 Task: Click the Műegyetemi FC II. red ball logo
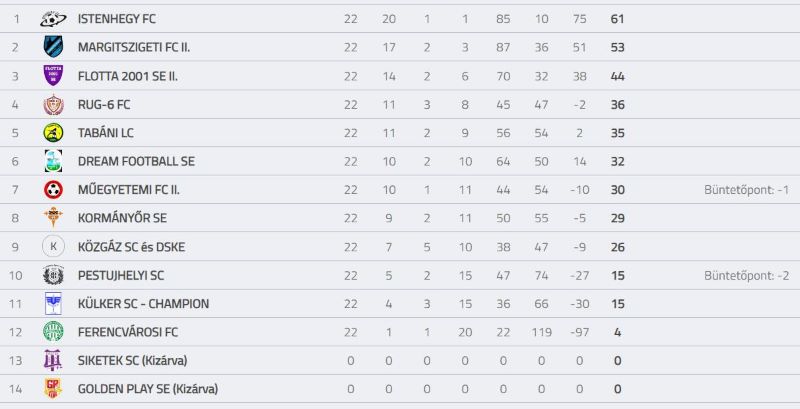pyautogui.click(x=53, y=190)
